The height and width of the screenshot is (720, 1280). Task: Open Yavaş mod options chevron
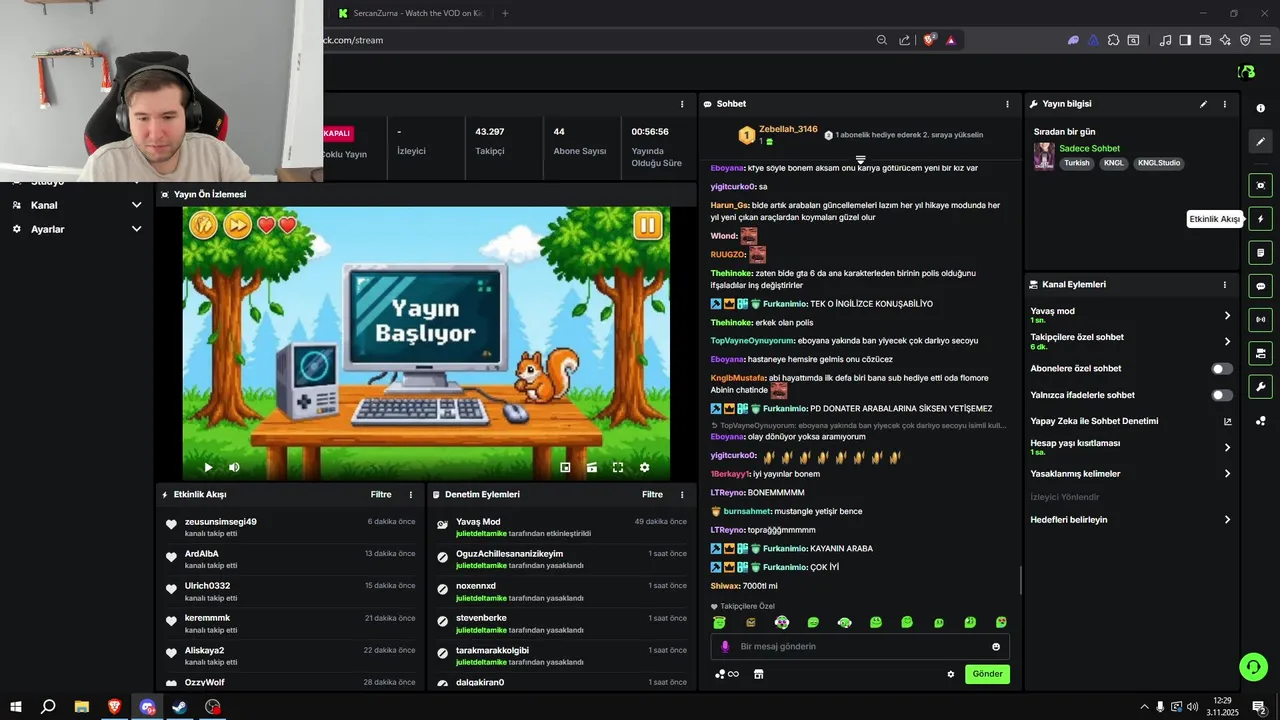coord(1227,316)
